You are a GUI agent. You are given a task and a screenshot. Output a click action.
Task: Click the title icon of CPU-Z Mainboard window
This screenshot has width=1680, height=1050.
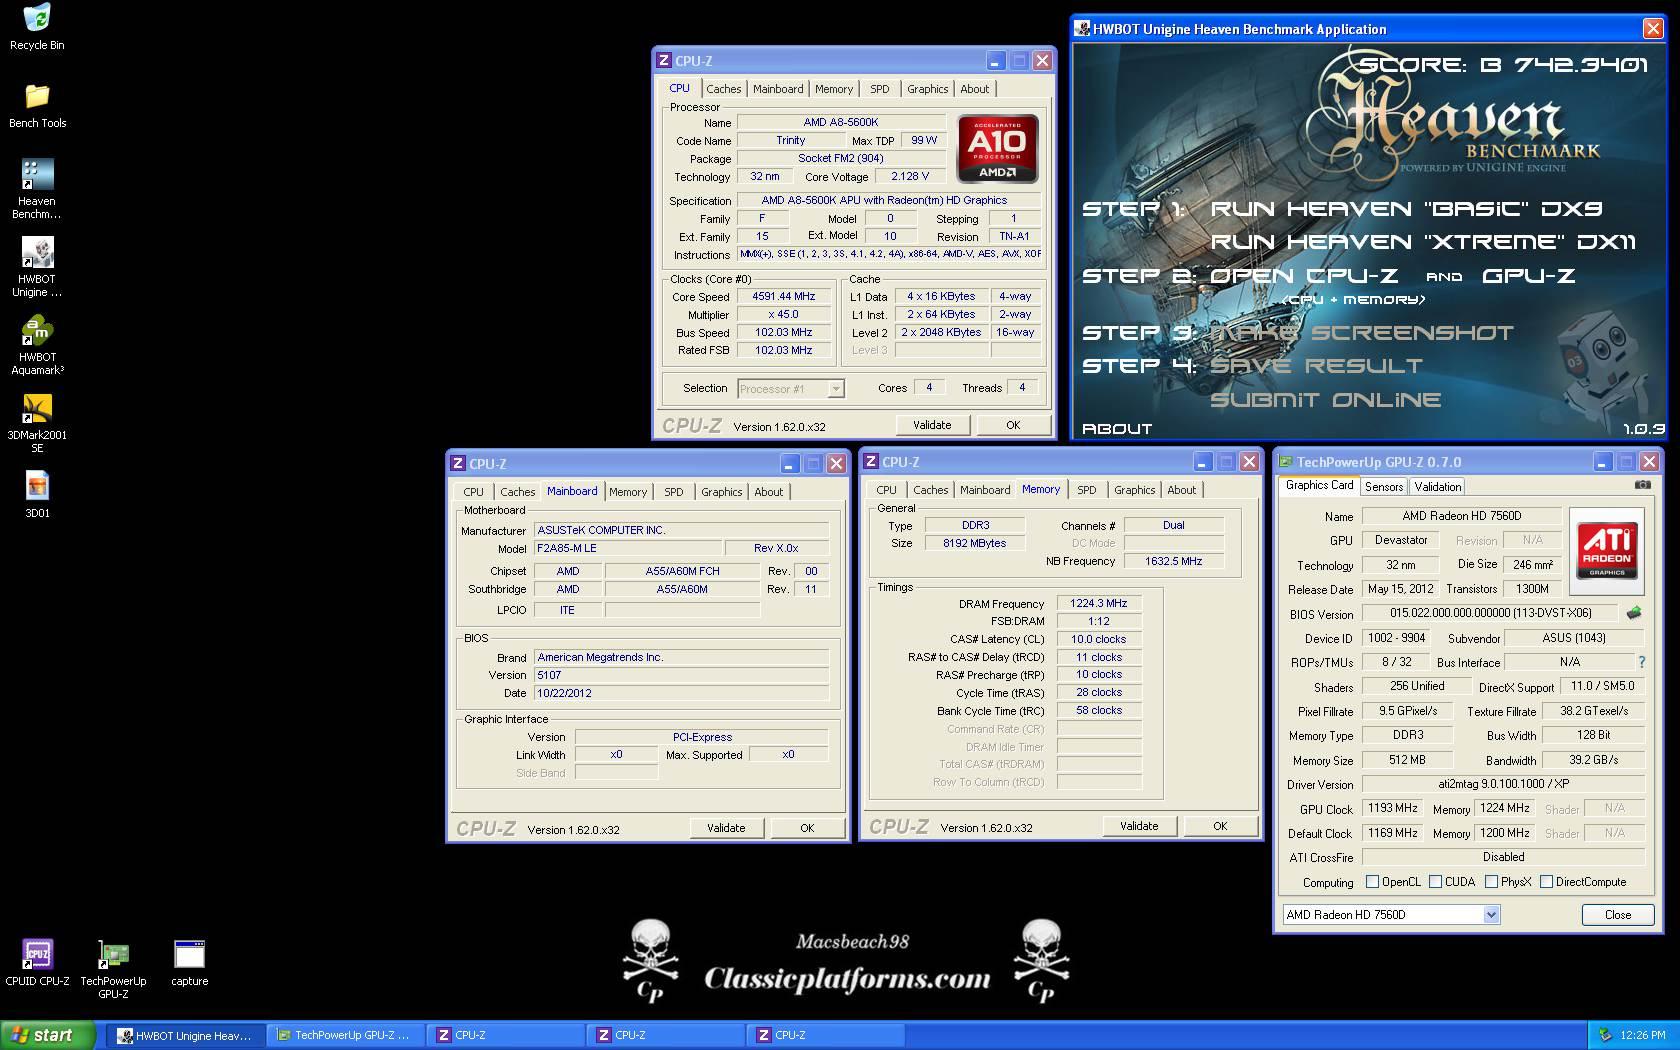click(458, 464)
